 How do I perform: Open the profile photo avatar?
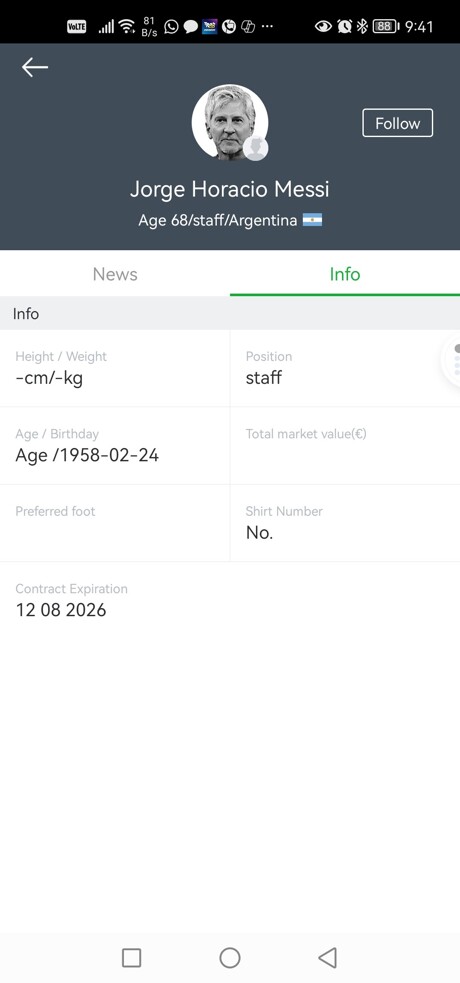click(229, 122)
